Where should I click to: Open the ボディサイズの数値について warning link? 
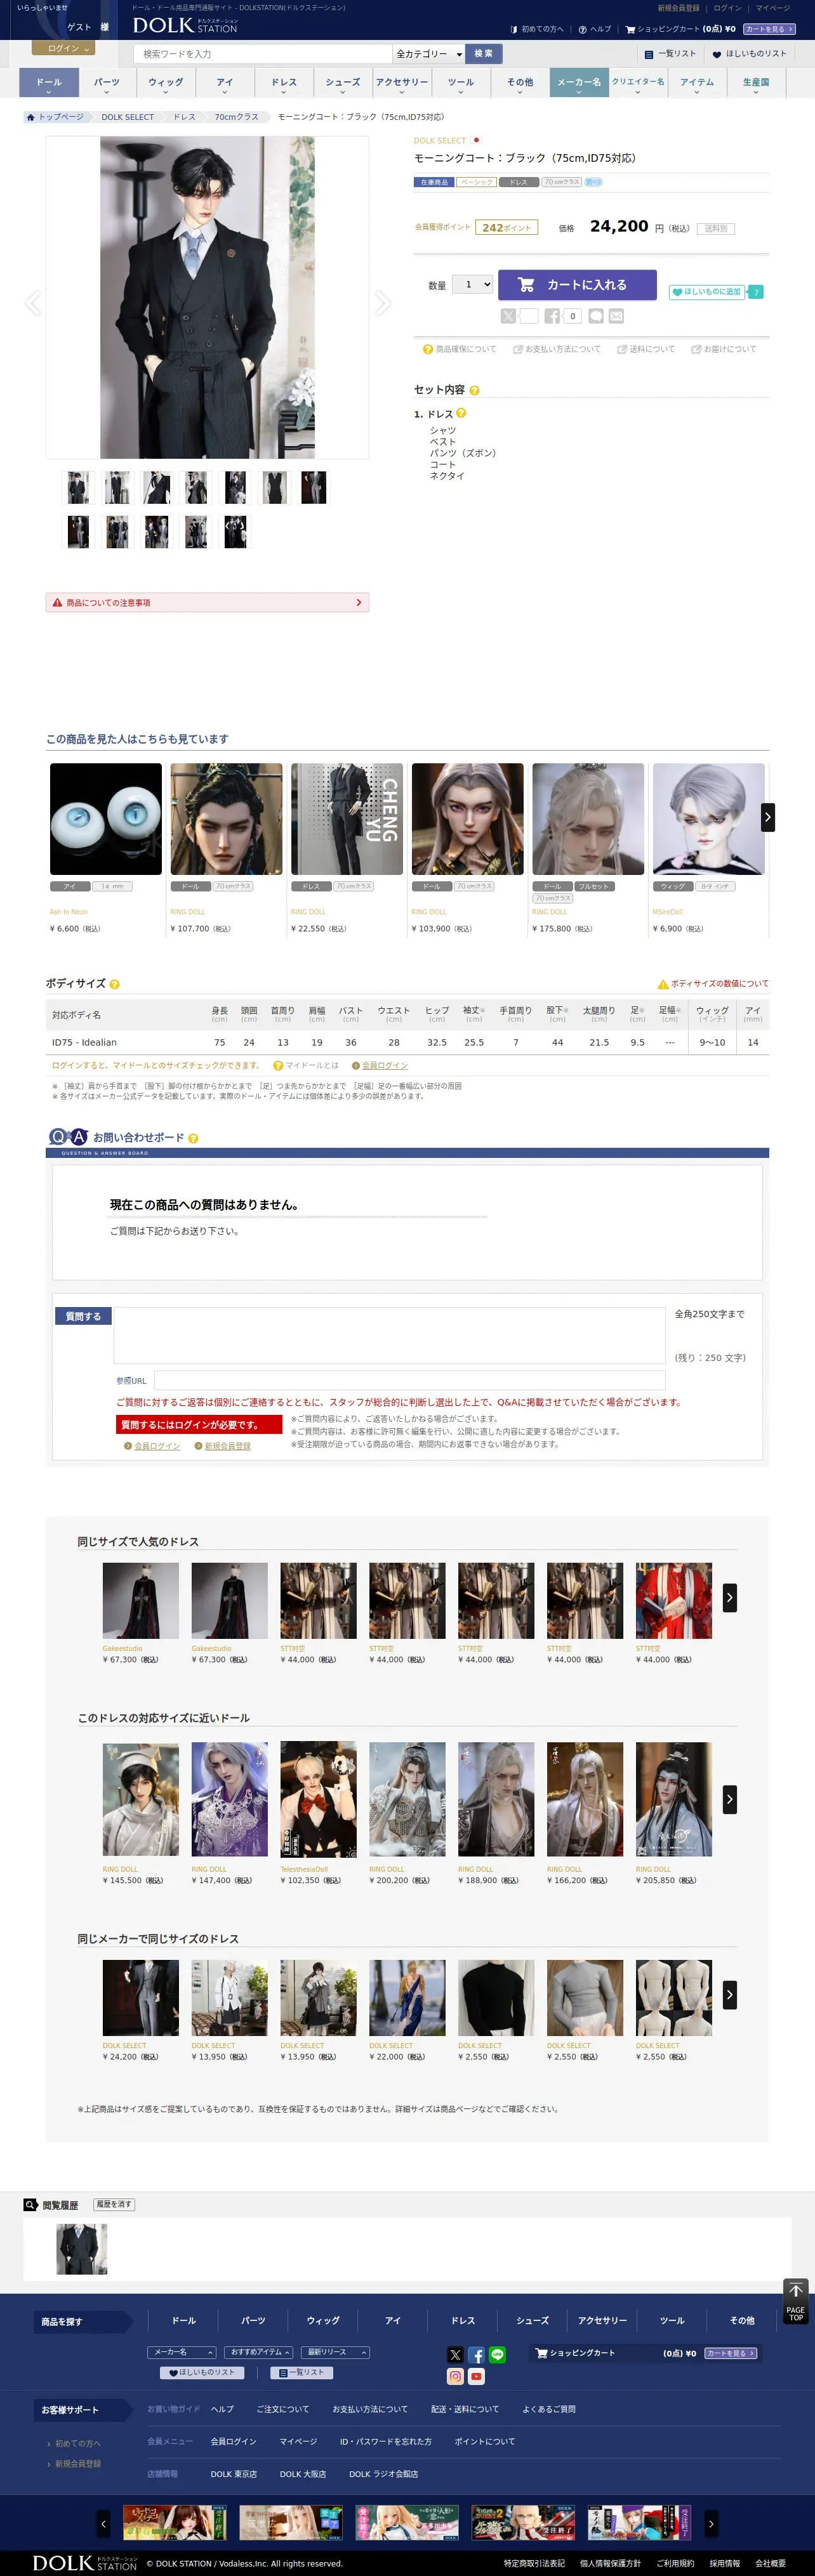pyautogui.click(x=713, y=984)
